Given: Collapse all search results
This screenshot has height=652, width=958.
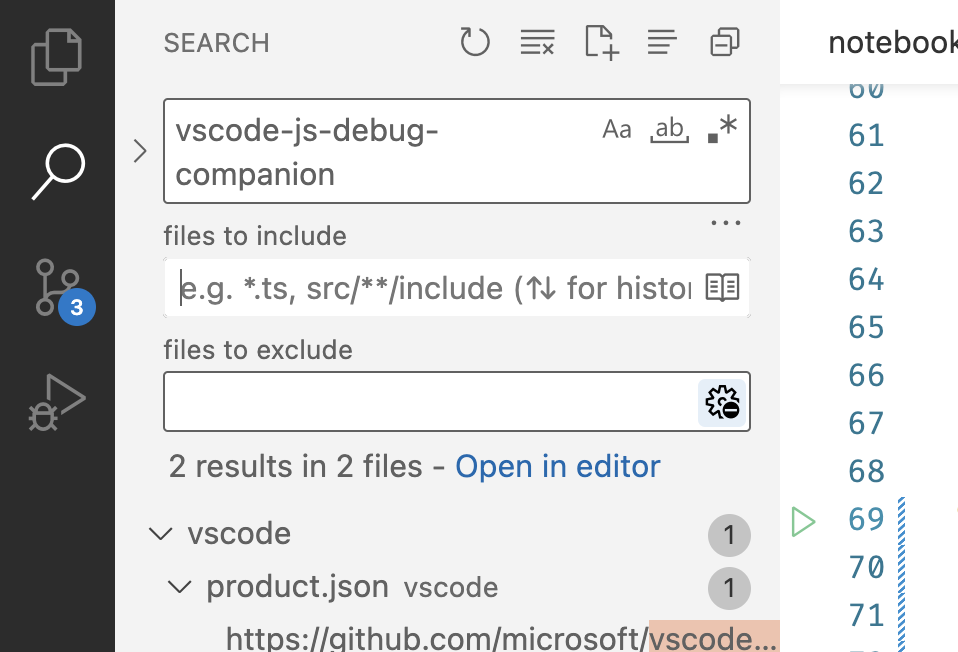Looking at the screenshot, I should point(723,42).
